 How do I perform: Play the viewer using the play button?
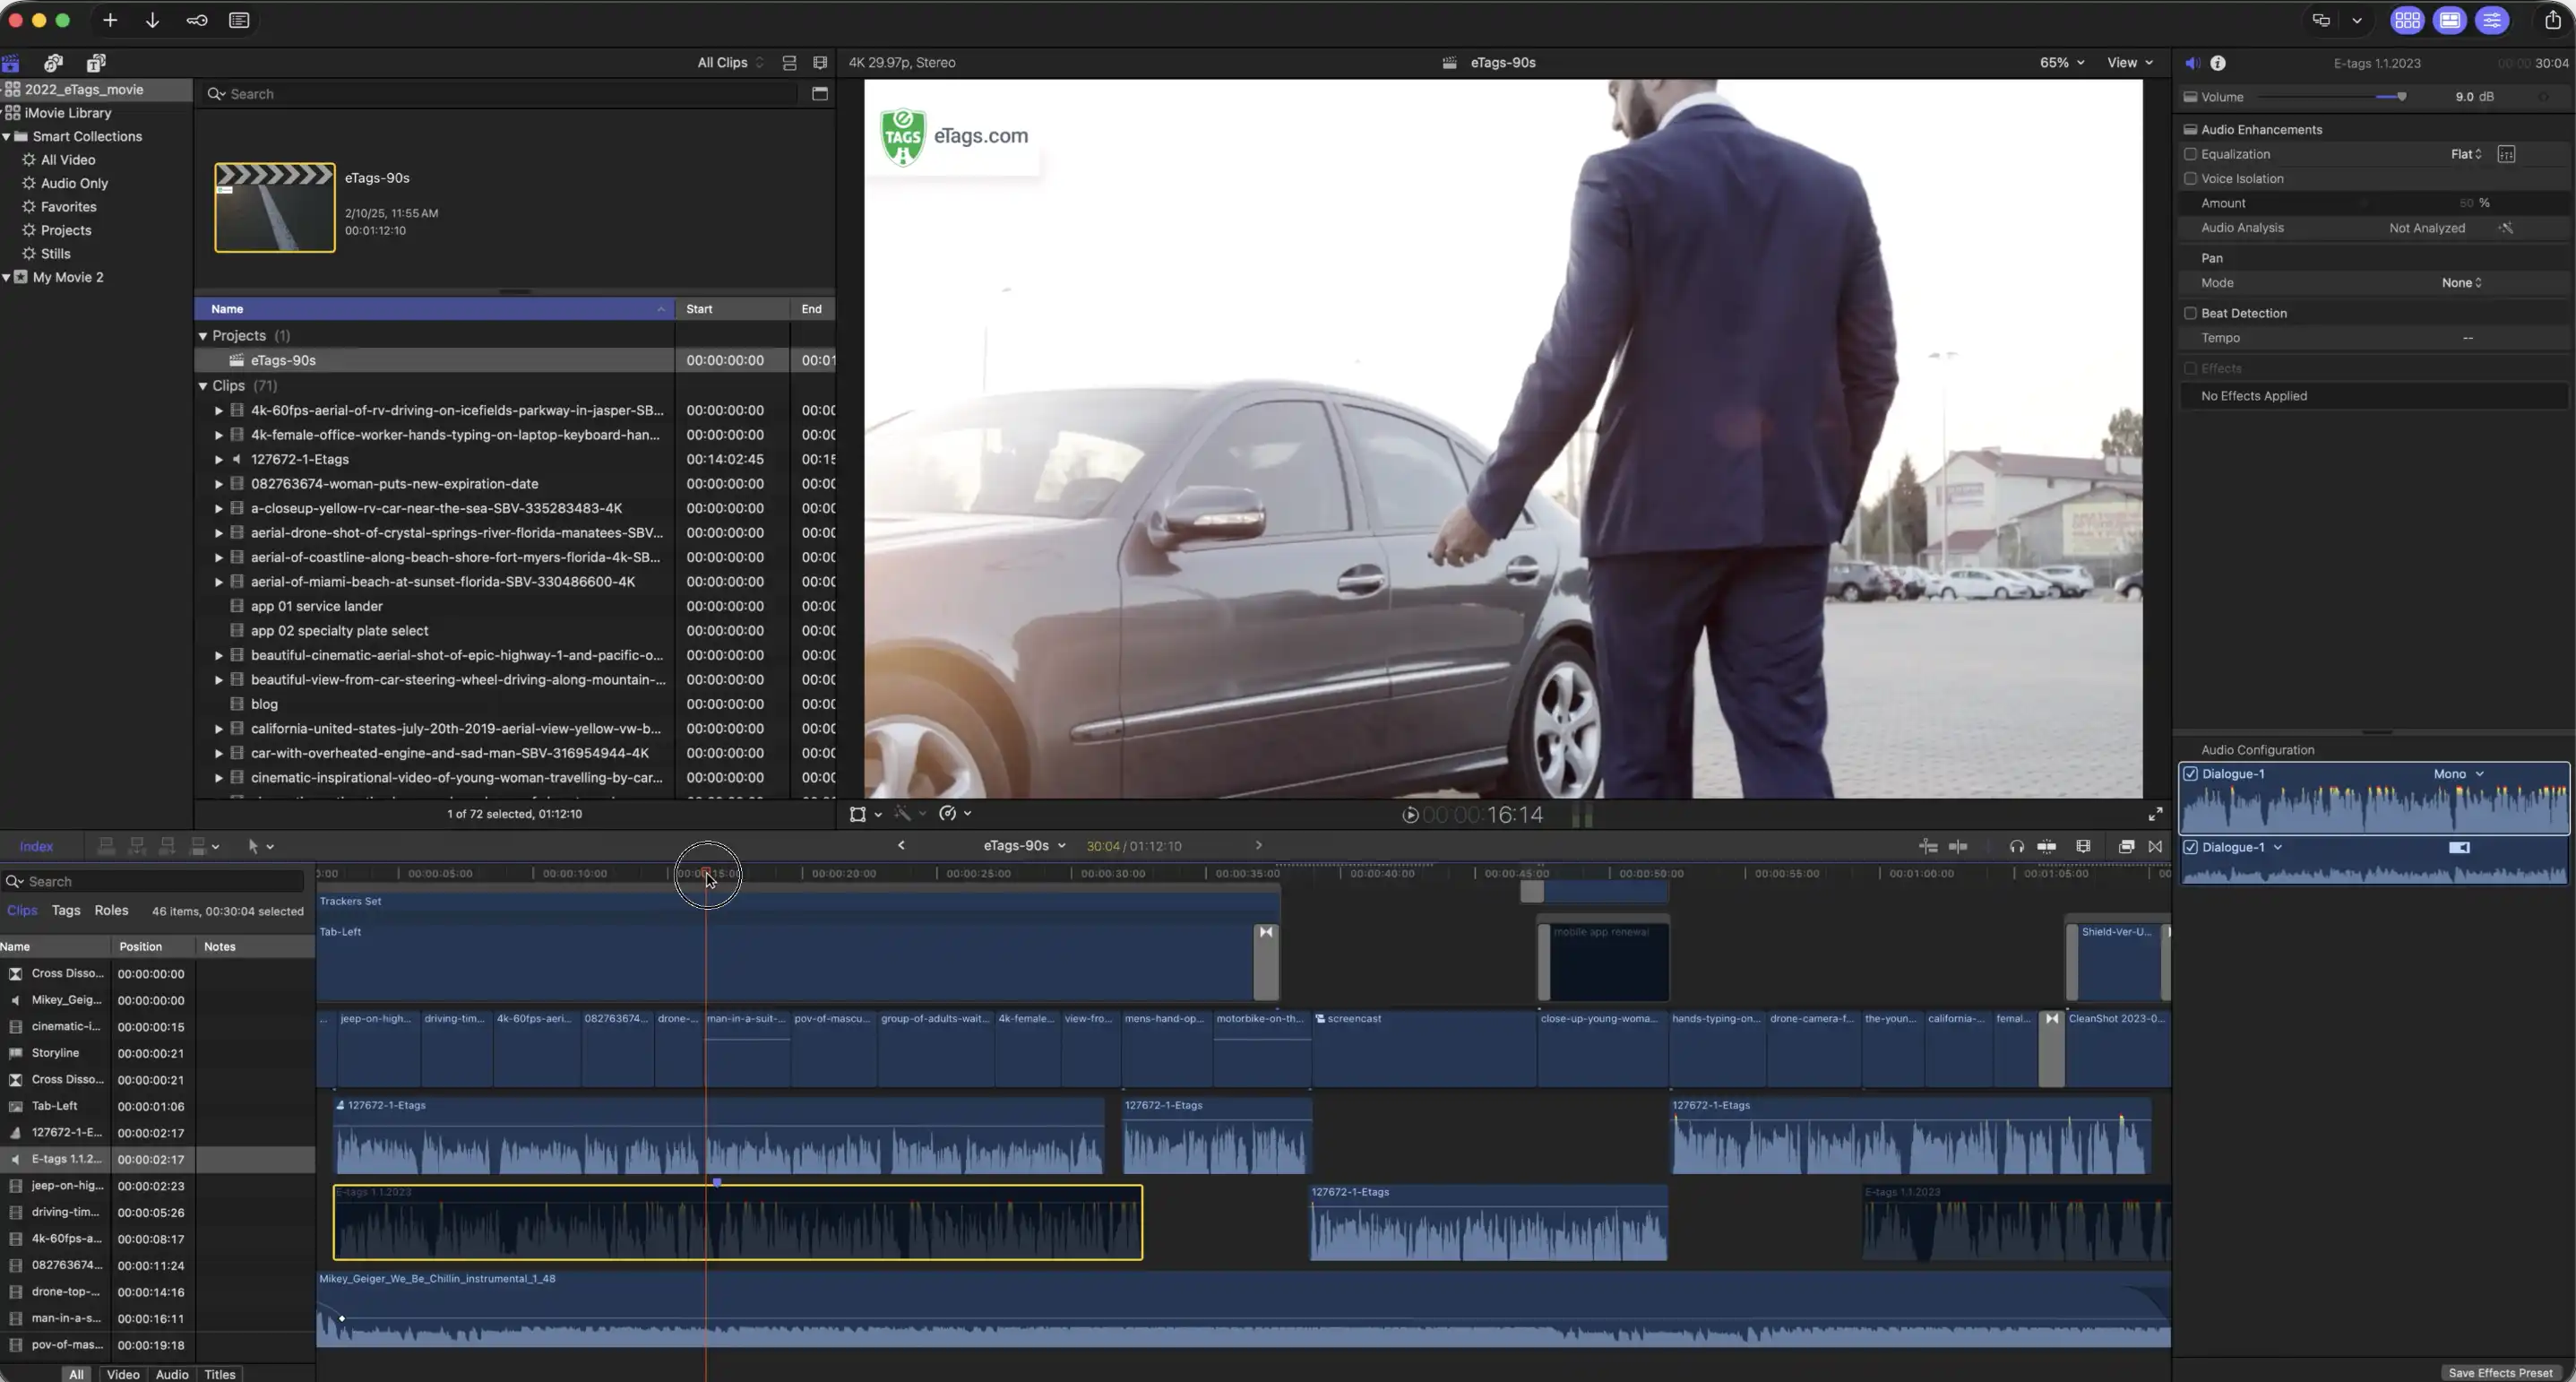(x=1410, y=815)
